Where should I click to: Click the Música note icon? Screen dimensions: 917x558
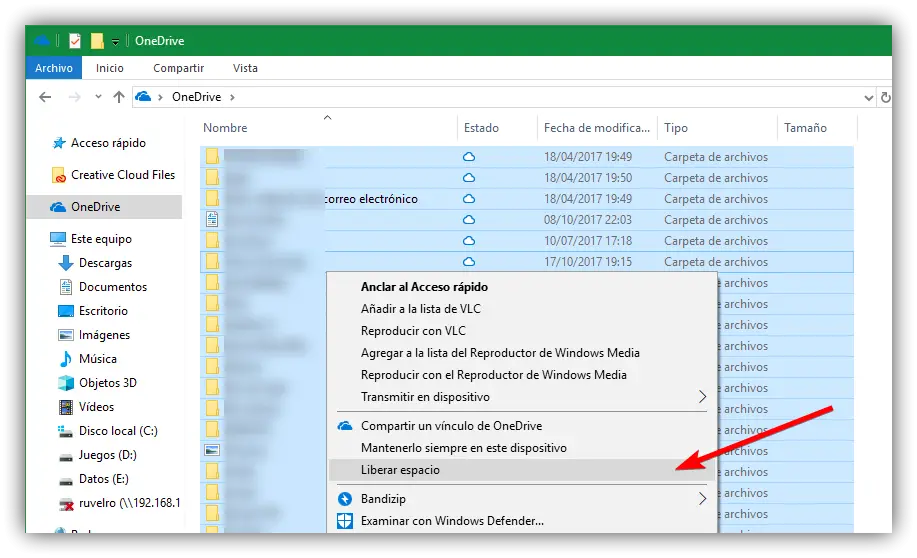coord(66,359)
